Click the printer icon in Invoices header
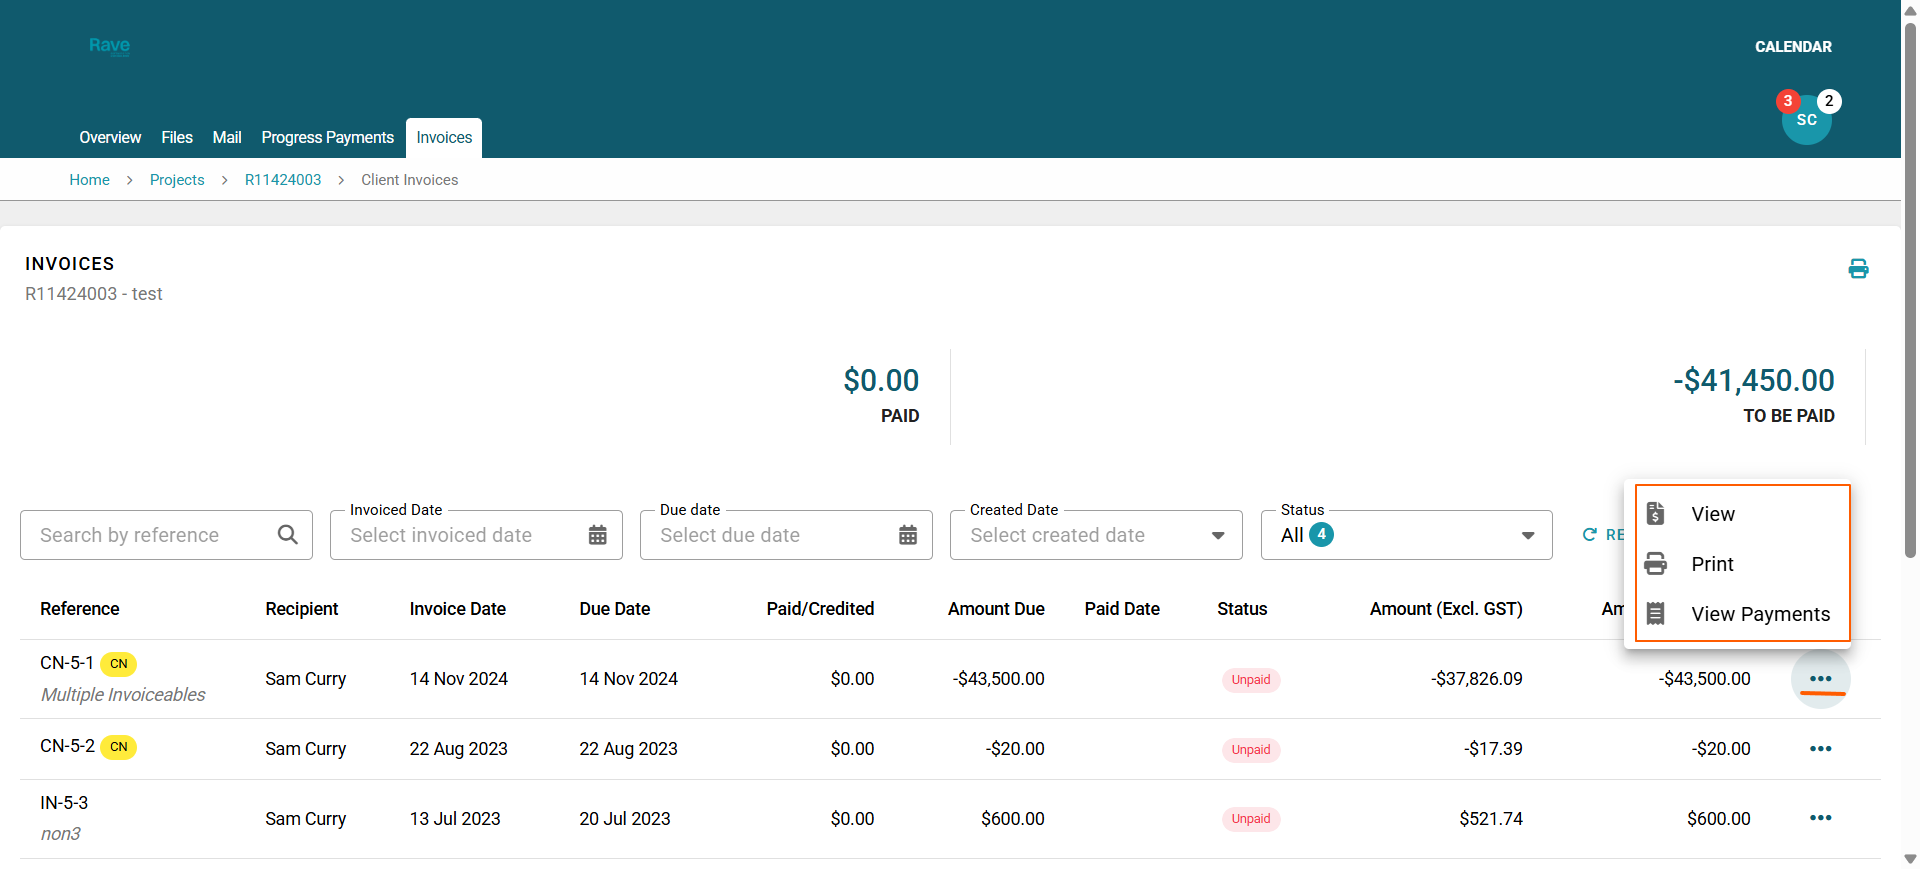Image resolution: width=1920 pixels, height=869 pixels. coord(1858,268)
